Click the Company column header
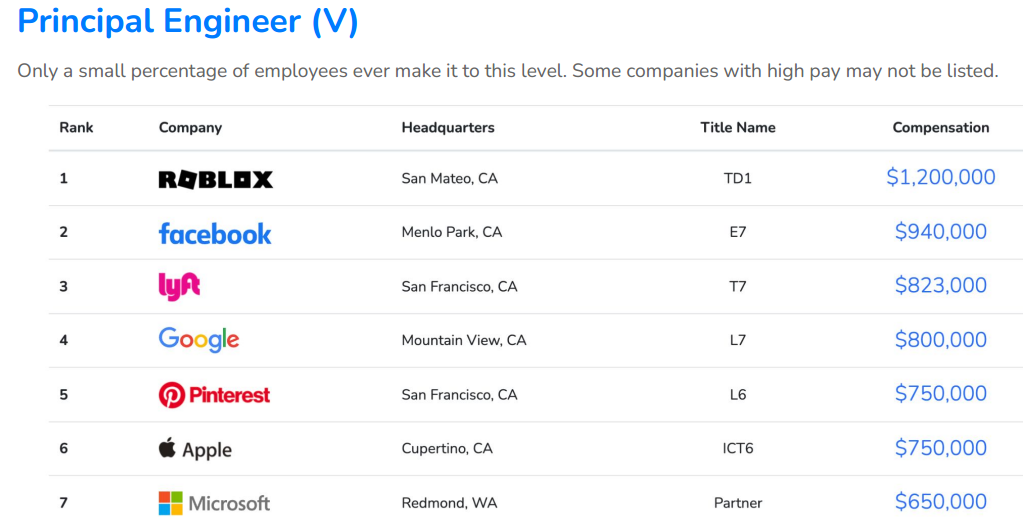 (190, 127)
